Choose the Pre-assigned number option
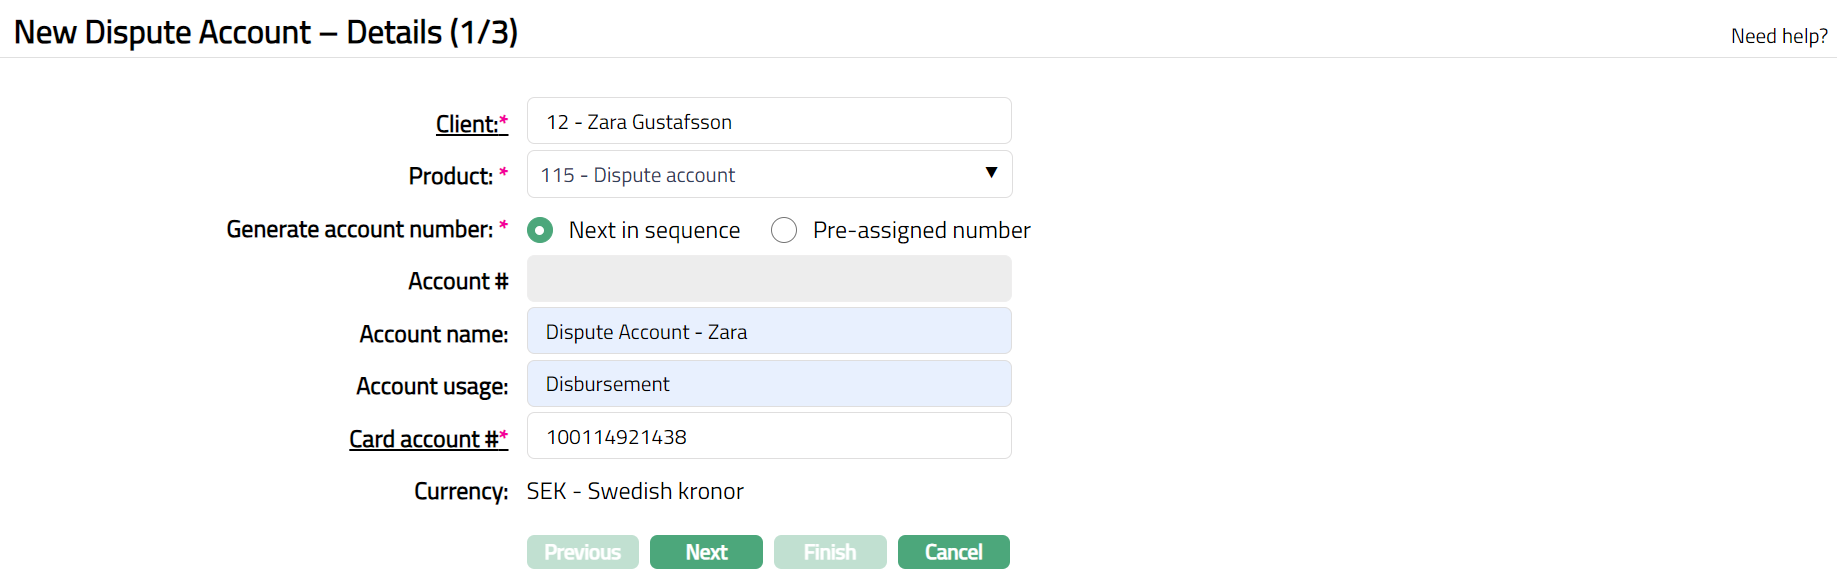1837x582 pixels. click(x=784, y=231)
